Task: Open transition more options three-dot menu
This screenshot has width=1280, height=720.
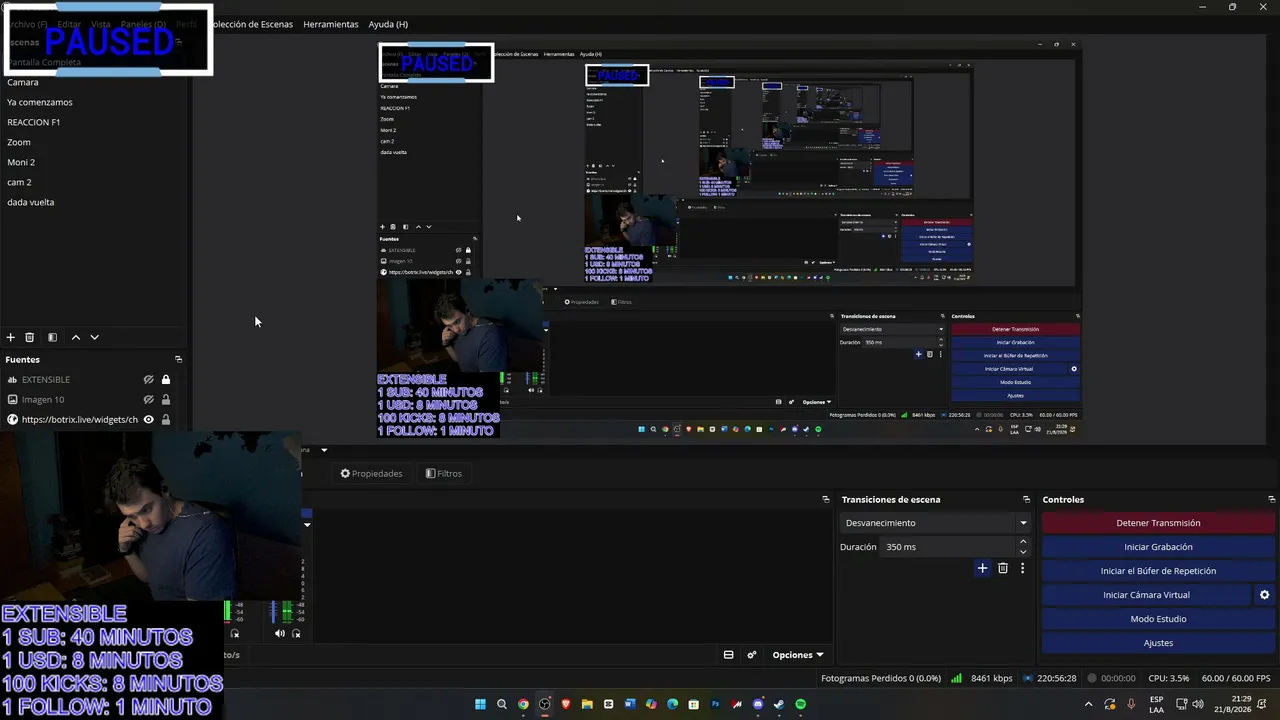Action: coord(1022,568)
